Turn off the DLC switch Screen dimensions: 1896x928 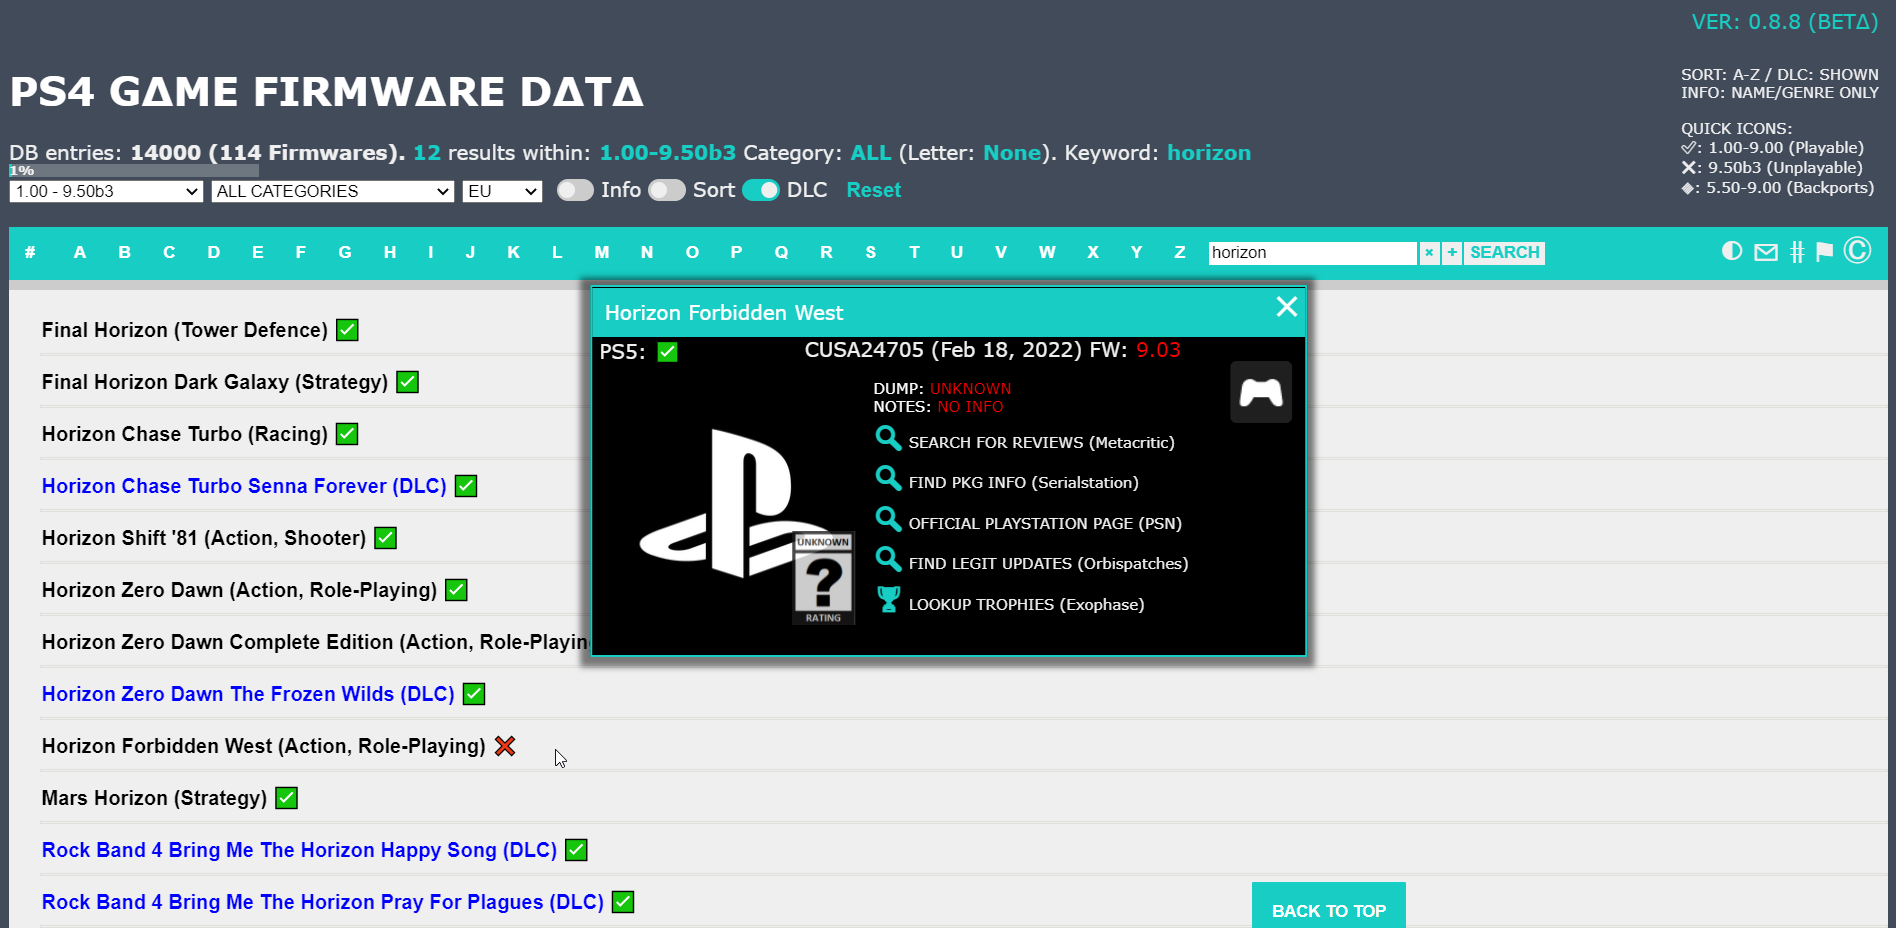pyautogui.click(x=761, y=190)
